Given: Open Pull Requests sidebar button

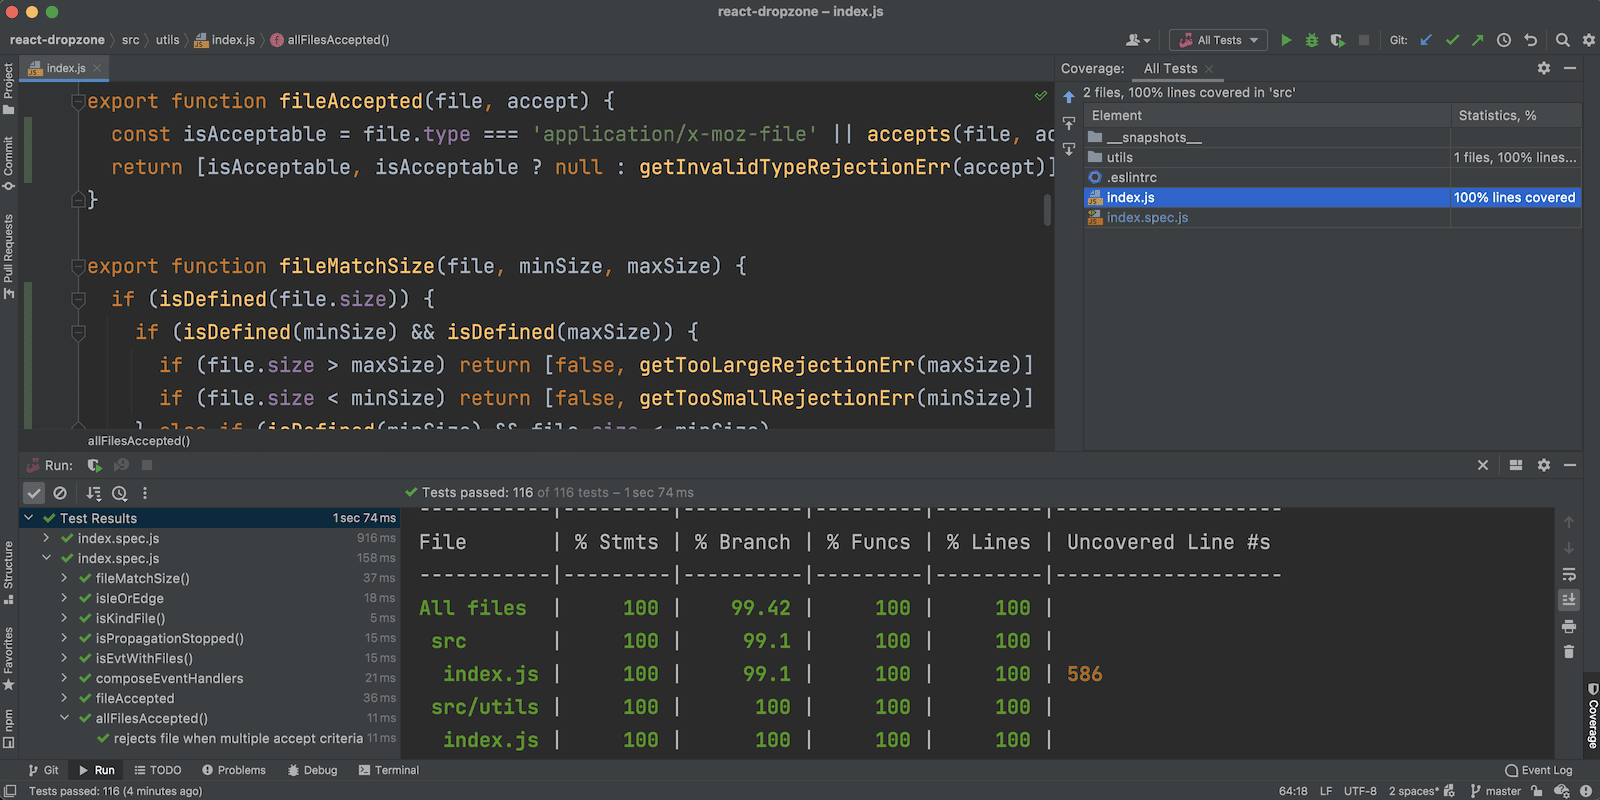Looking at the screenshot, I should [x=8, y=255].
